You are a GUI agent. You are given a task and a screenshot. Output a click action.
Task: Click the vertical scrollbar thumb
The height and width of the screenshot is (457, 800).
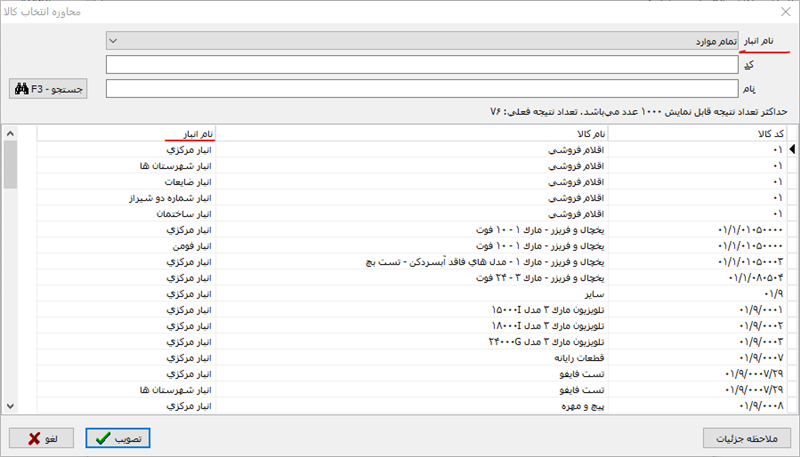pos(10,165)
